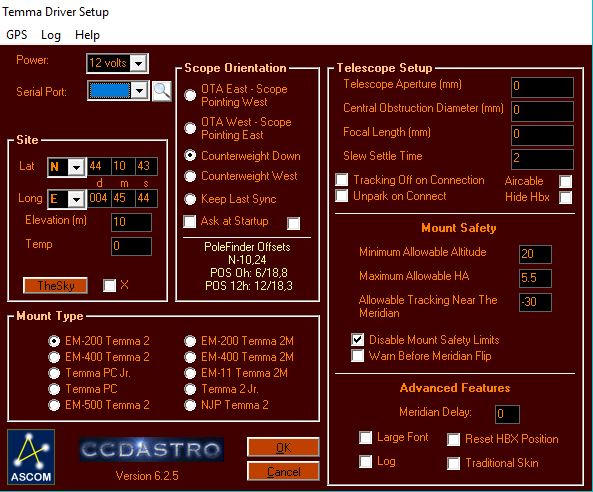The height and width of the screenshot is (492, 593).
Task: Enable Ask at Startup checkbox
Action: 189,221
